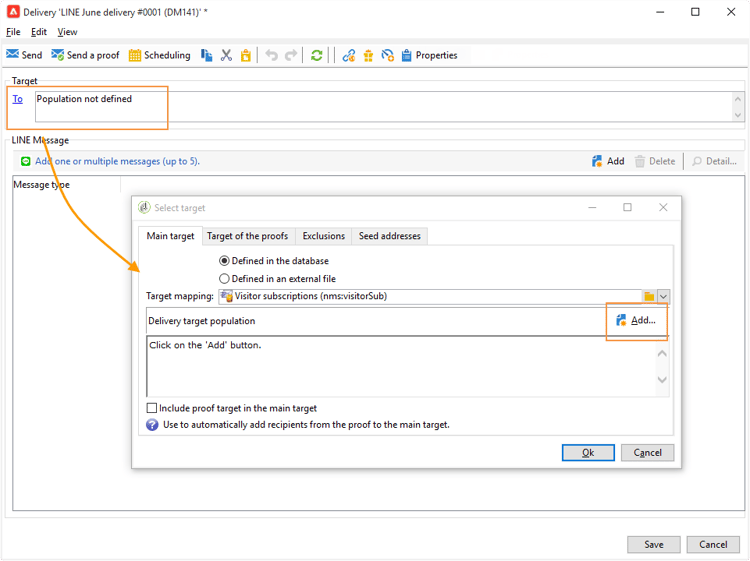Click the orange gift offers icon

(x=368, y=55)
